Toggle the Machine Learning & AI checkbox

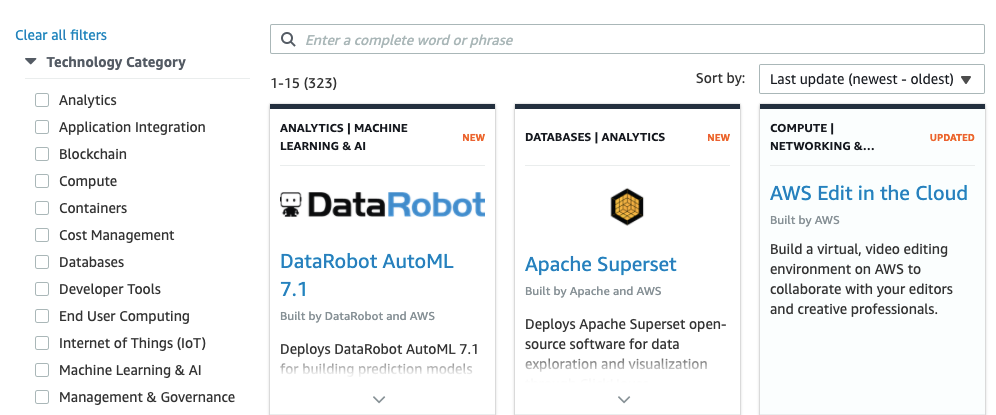42,370
